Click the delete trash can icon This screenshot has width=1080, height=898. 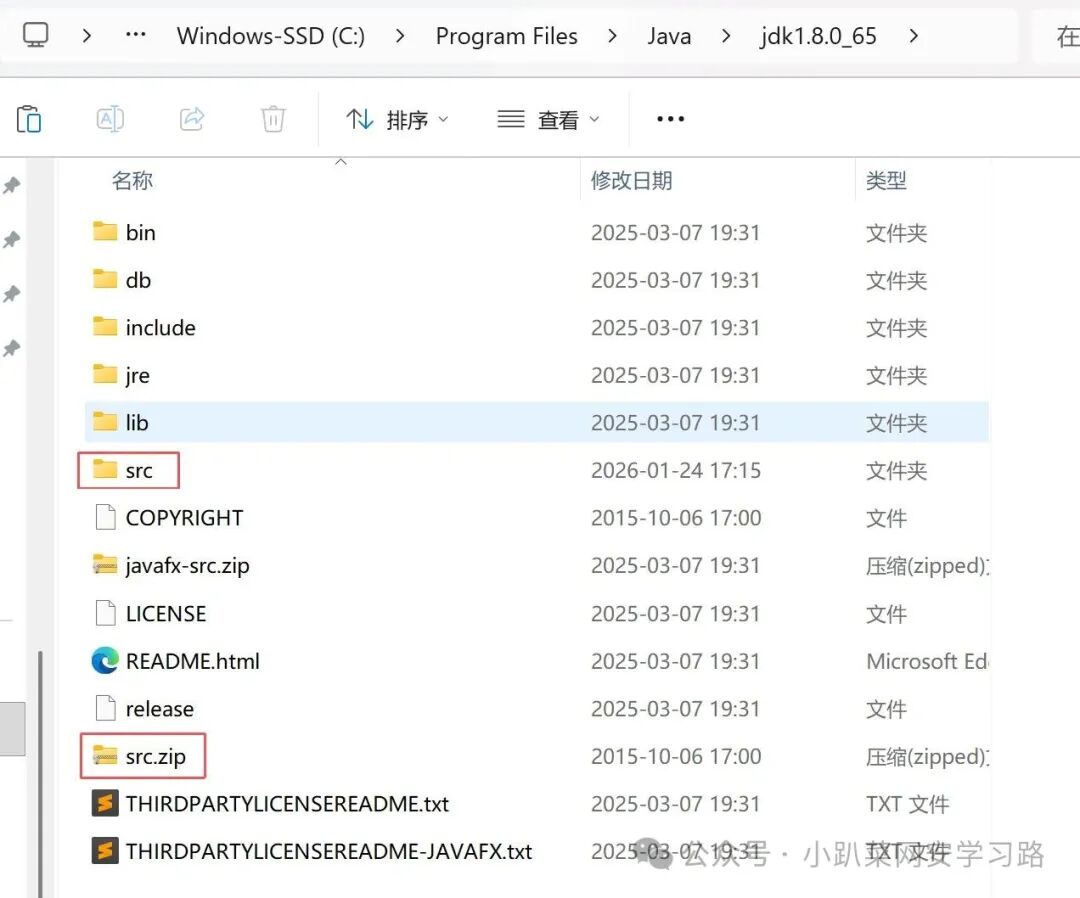pyautogui.click(x=273, y=119)
